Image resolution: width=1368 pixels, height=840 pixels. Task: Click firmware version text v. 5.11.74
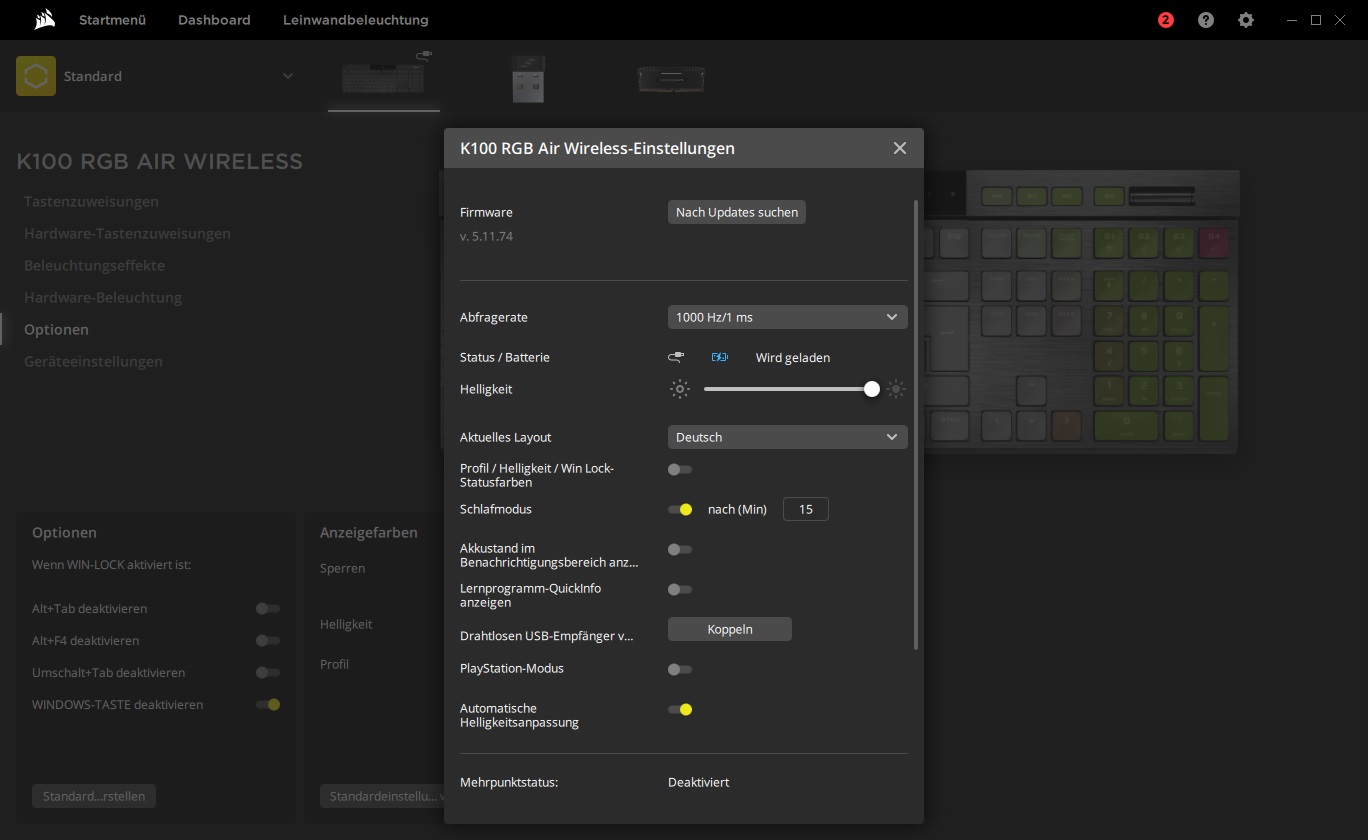point(486,237)
